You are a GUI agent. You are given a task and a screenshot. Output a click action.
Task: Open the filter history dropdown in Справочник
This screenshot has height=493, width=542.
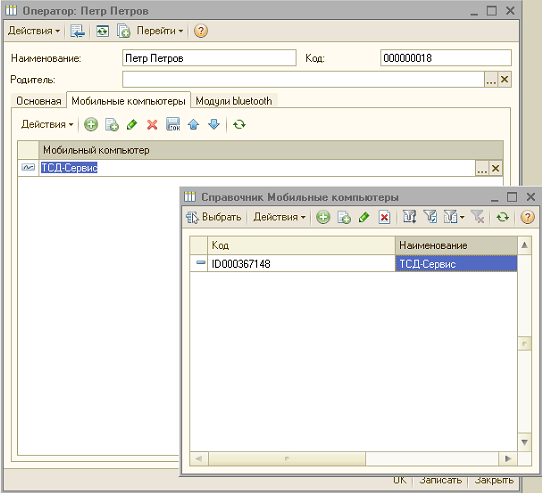tap(454, 217)
